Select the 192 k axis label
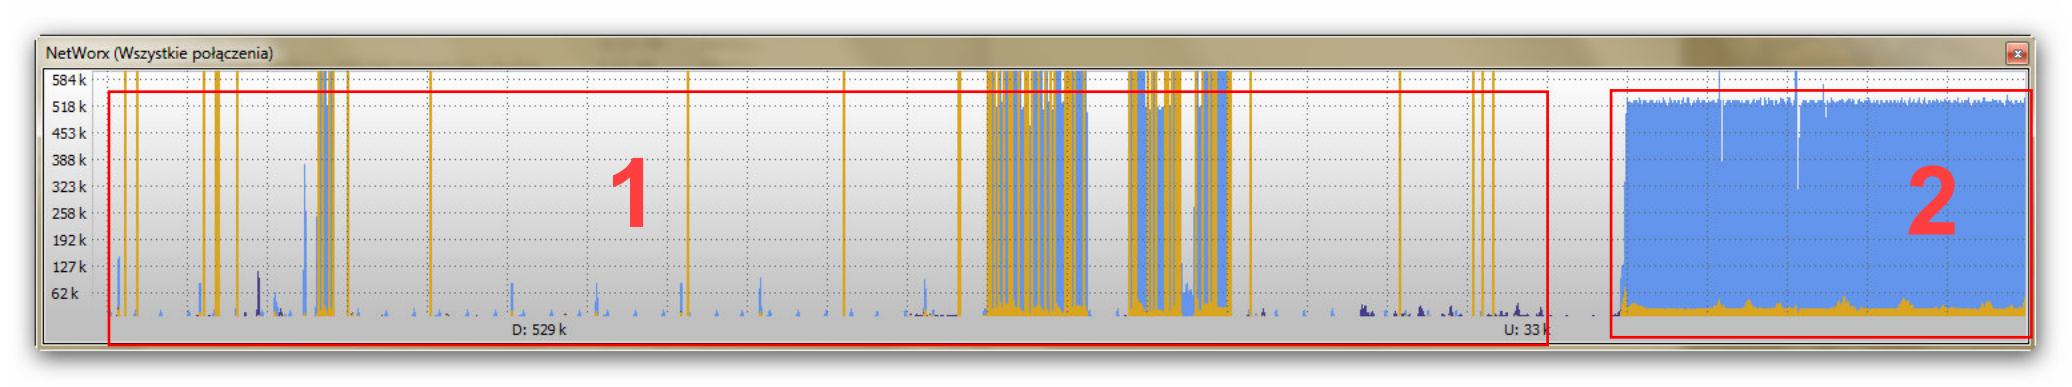The height and width of the screenshot is (387, 2072). [69, 241]
